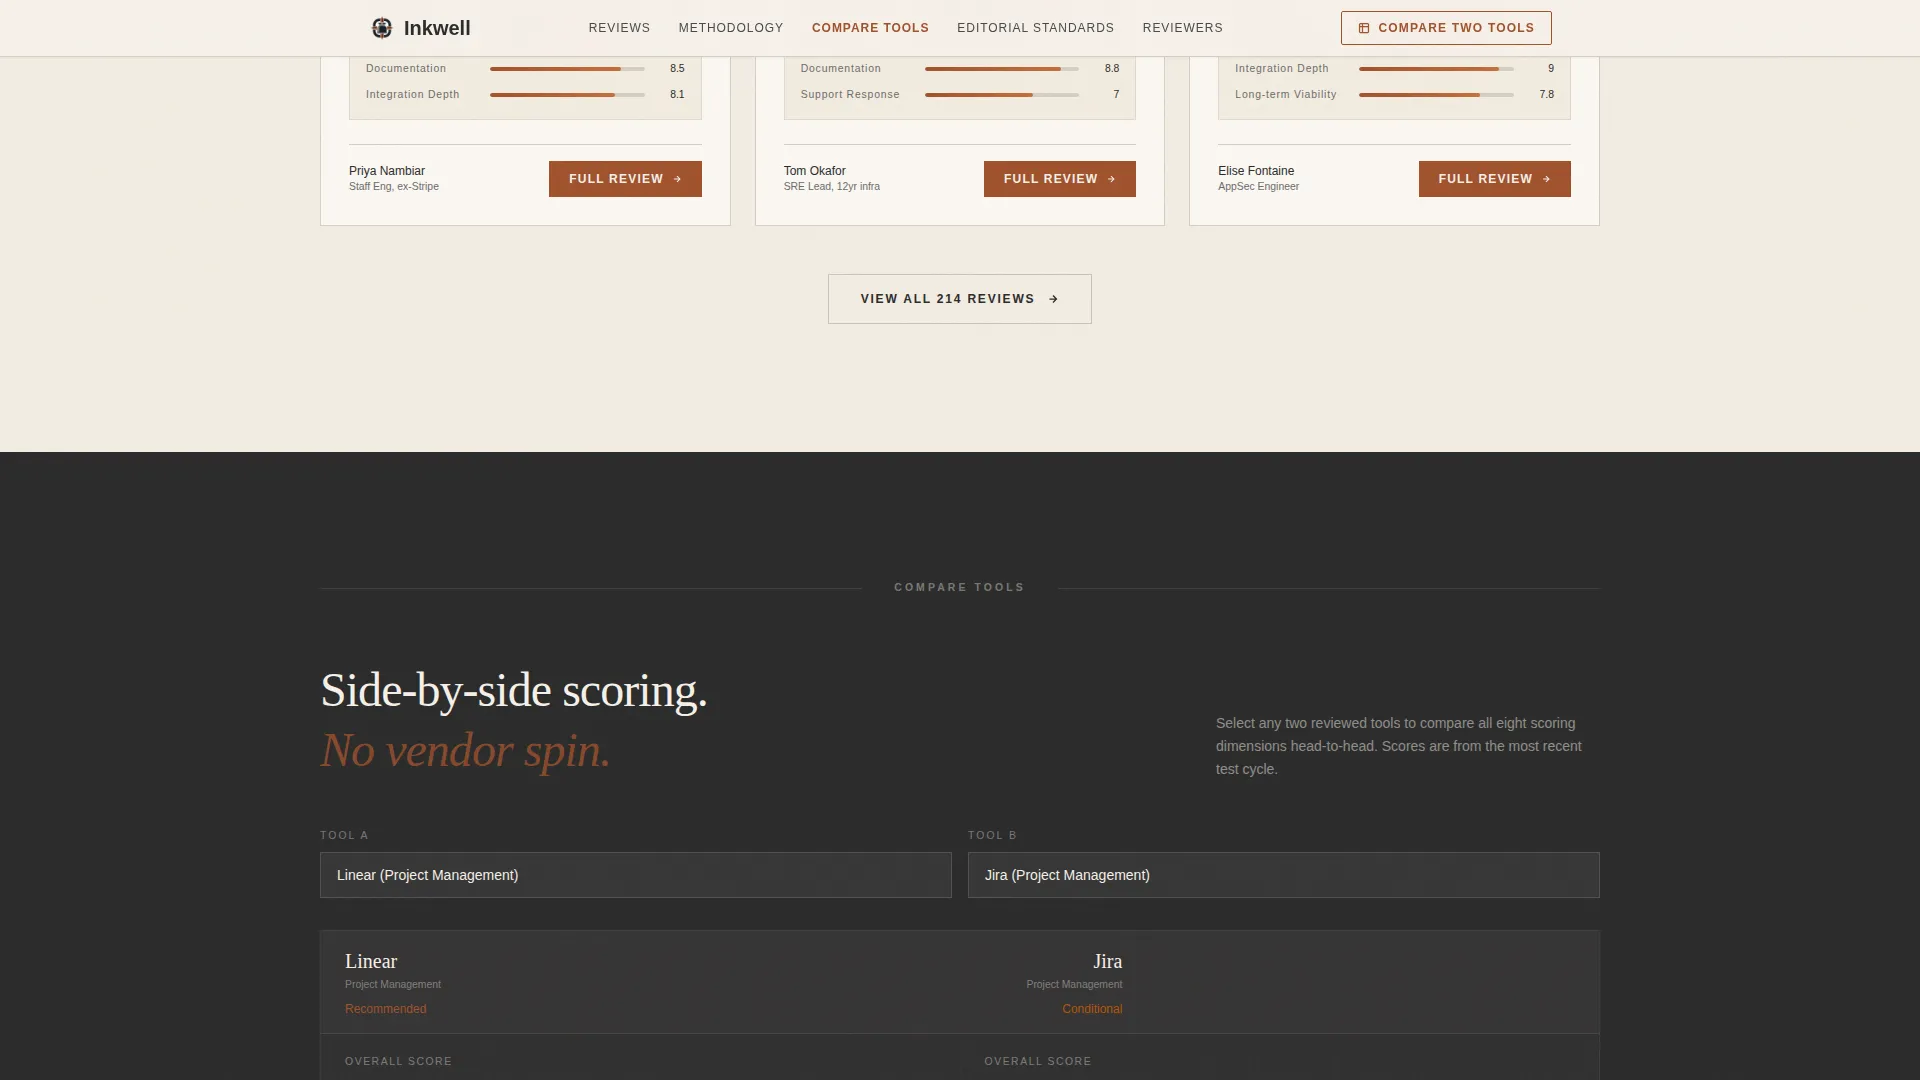Click the Inkwell brand name
This screenshot has height=1080, width=1920.
[x=437, y=28]
